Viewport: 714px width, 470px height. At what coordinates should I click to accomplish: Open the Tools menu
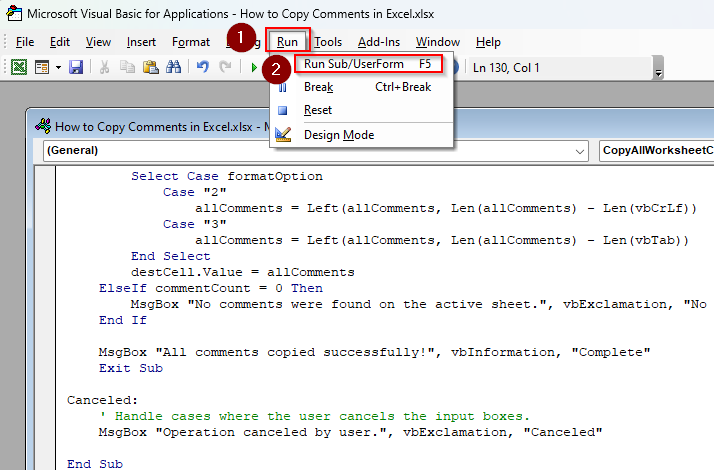328,42
